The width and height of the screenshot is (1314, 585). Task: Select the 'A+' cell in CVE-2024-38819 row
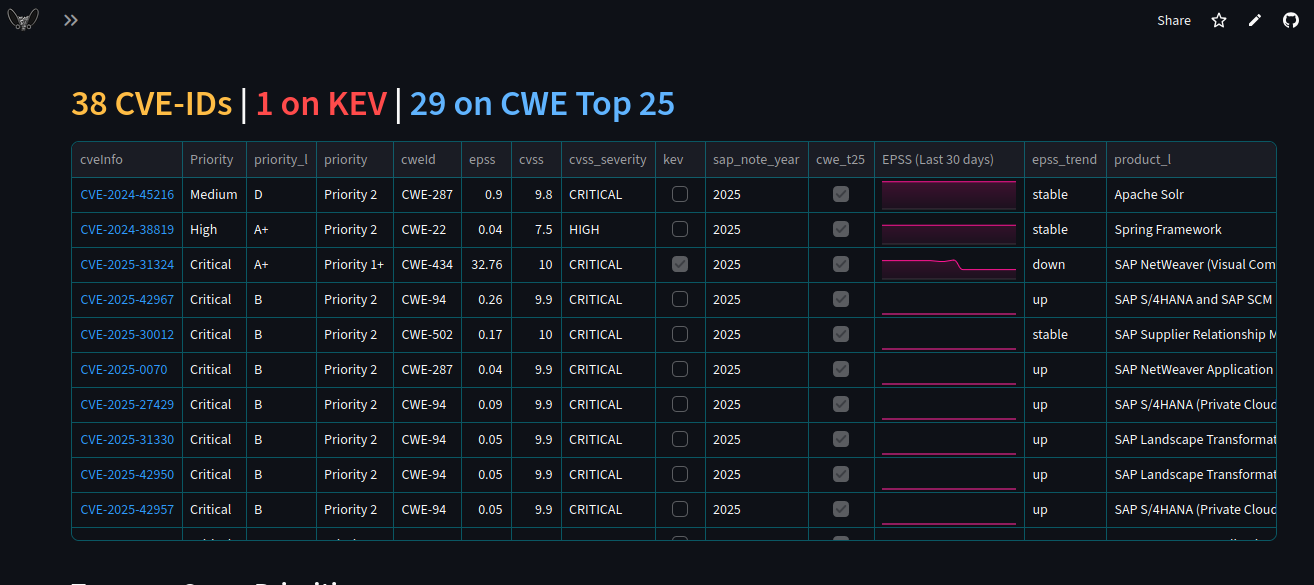click(281, 229)
